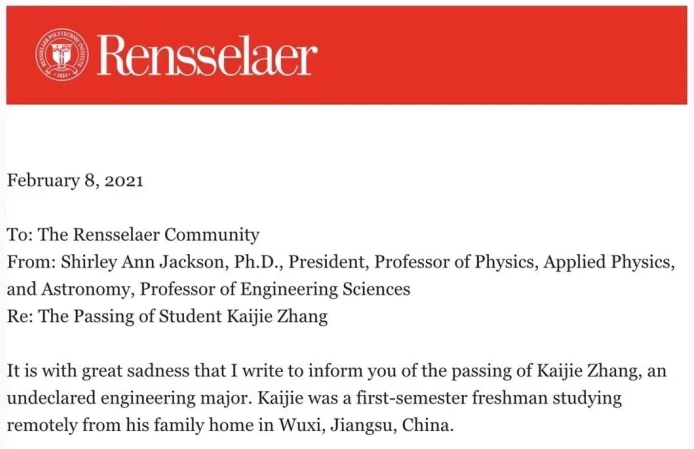Click 'and Astronomy' text
The image size is (694, 449).
(70, 290)
